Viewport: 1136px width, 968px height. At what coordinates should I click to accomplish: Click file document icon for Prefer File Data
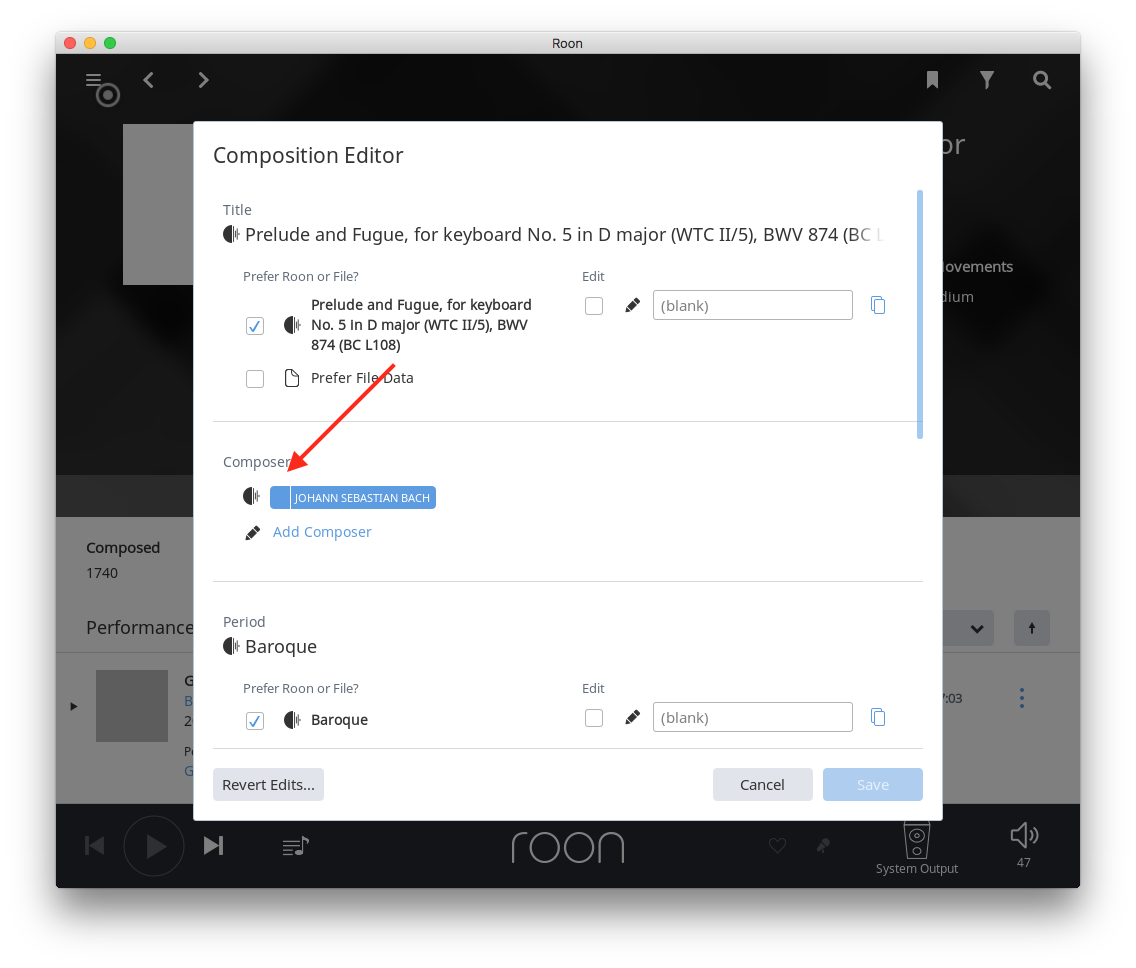(292, 378)
